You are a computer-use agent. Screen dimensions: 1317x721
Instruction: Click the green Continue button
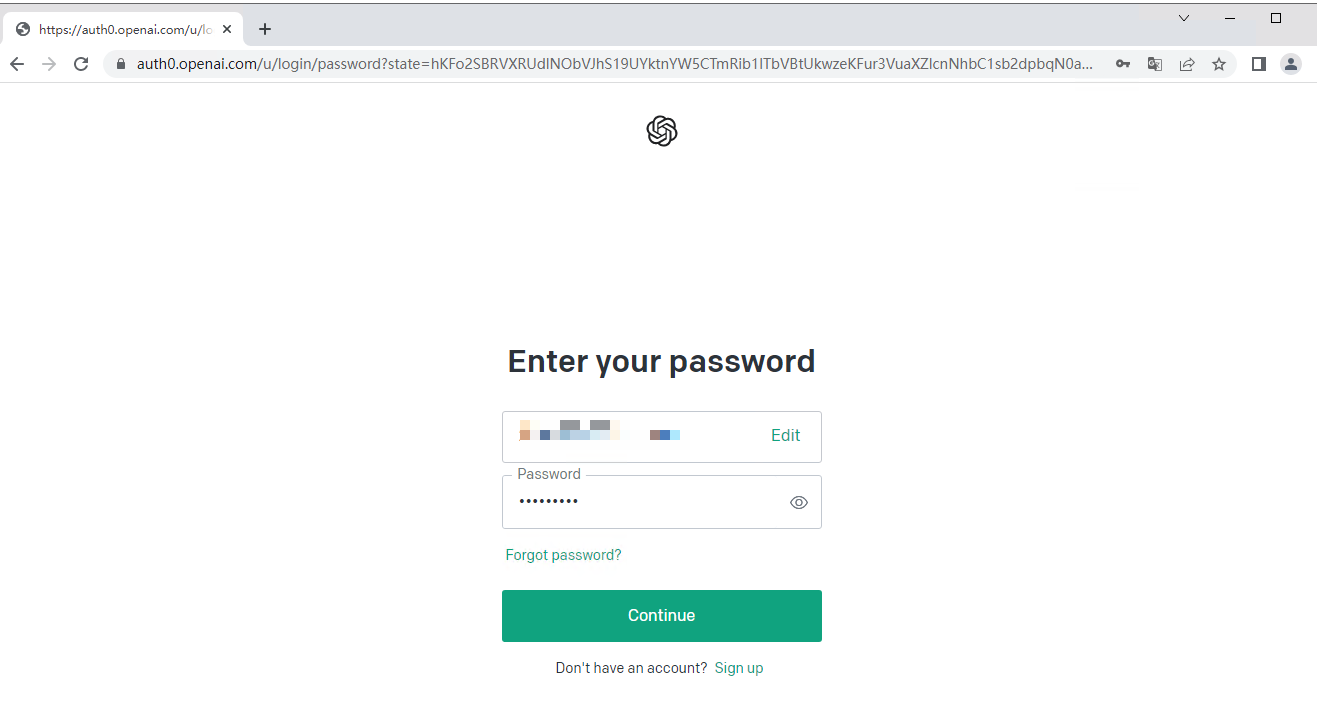point(662,616)
